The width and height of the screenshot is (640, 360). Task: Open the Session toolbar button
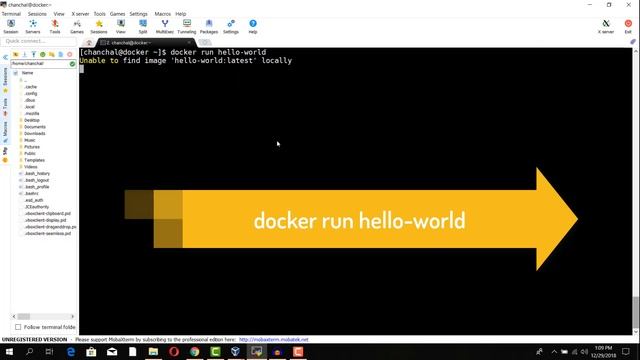[x=11, y=27]
